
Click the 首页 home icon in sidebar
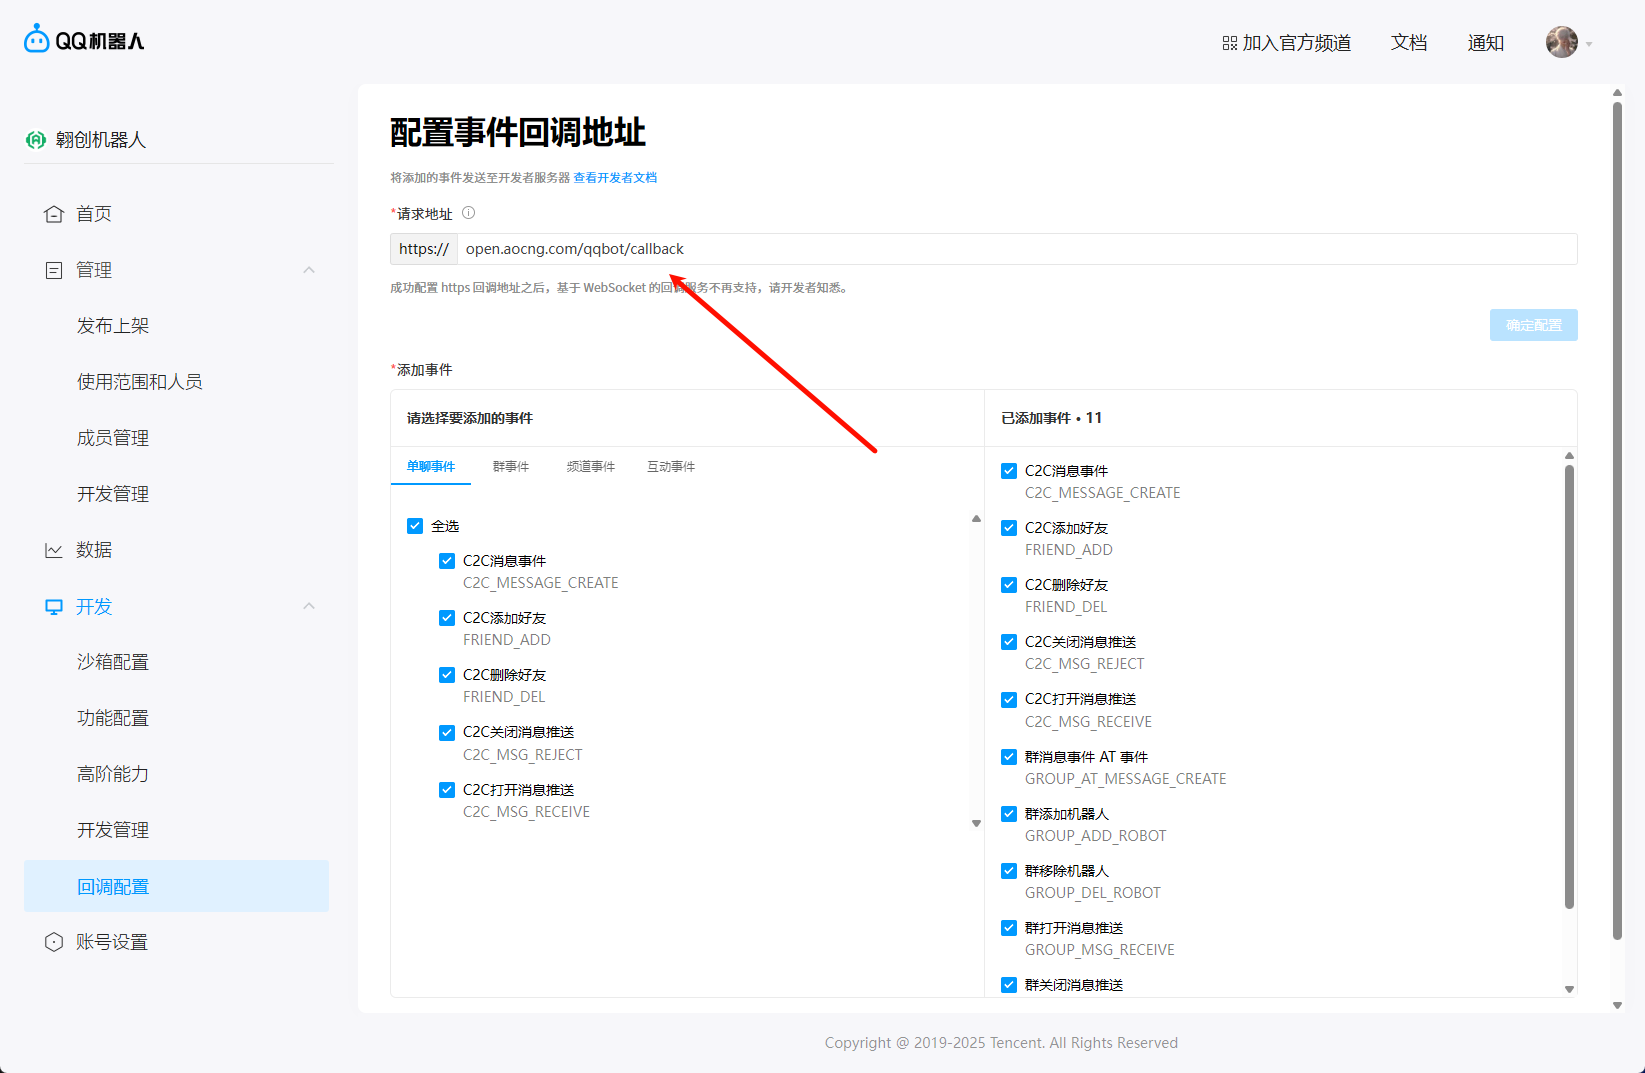click(54, 214)
